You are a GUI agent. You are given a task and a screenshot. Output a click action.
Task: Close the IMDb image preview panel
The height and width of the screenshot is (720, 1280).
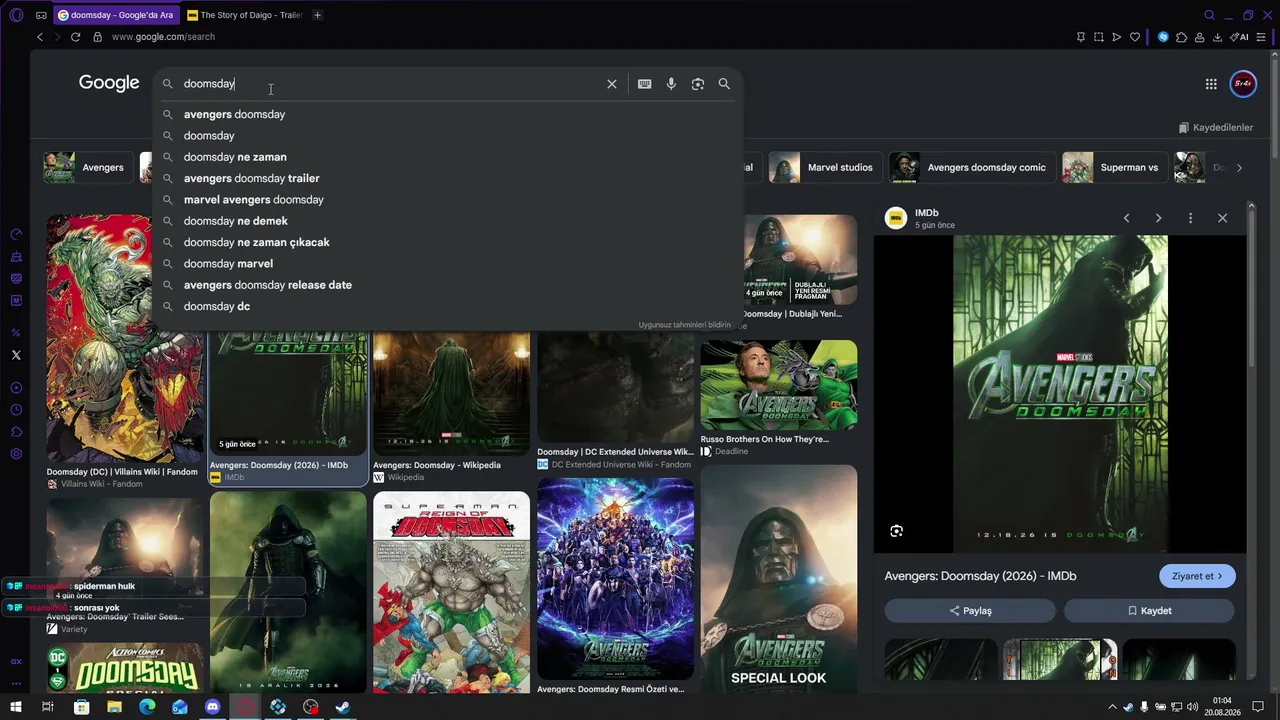click(x=1222, y=218)
